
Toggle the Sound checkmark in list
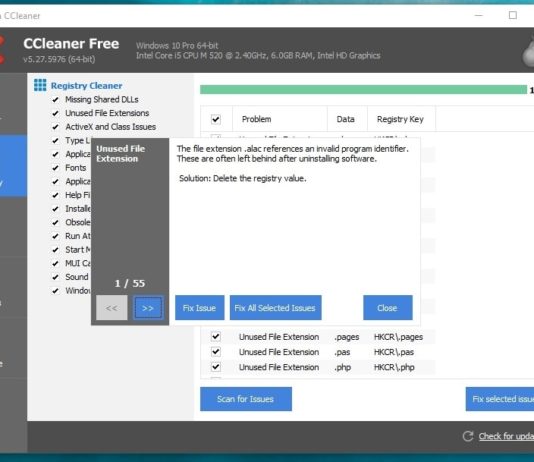click(55, 277)
